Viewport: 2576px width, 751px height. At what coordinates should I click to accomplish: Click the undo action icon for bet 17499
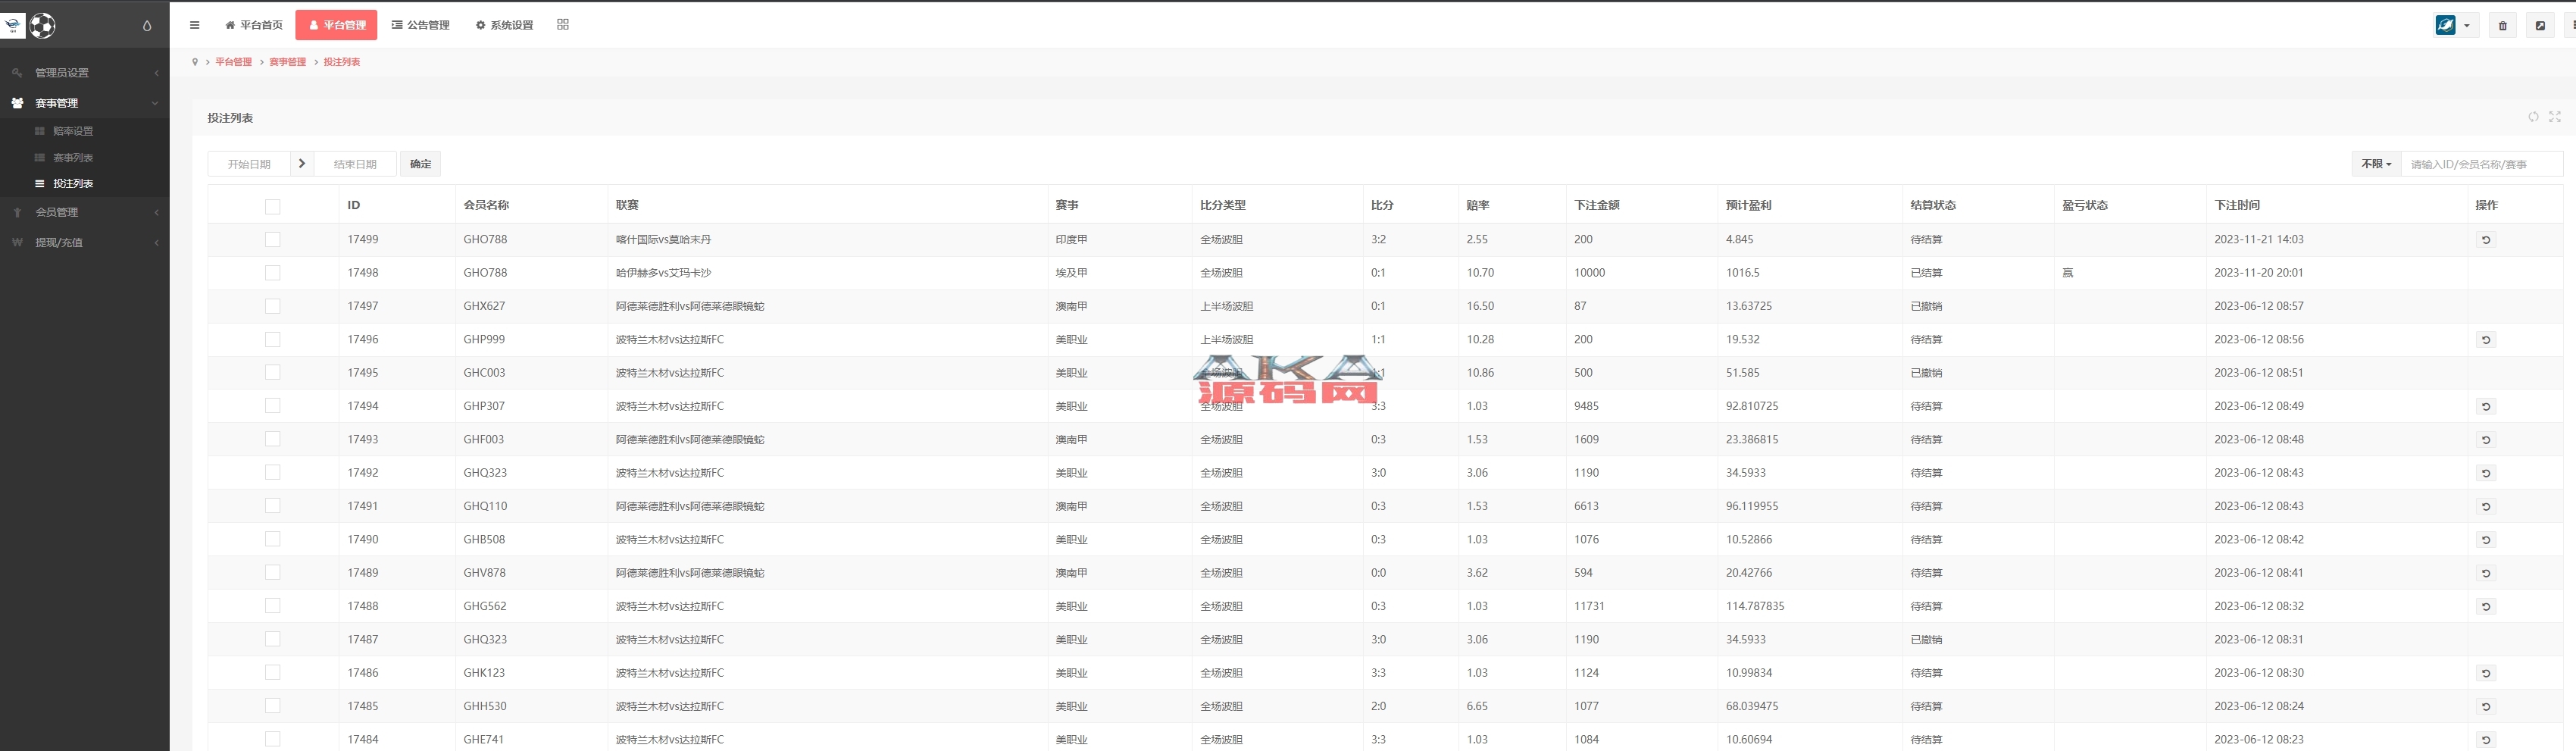[2485, 240]
